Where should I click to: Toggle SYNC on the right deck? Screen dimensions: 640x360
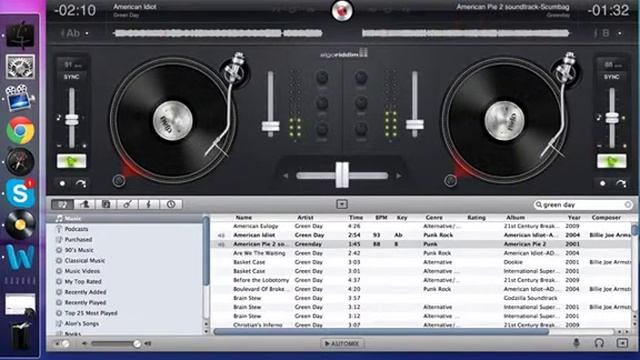(x=611, y=77)
